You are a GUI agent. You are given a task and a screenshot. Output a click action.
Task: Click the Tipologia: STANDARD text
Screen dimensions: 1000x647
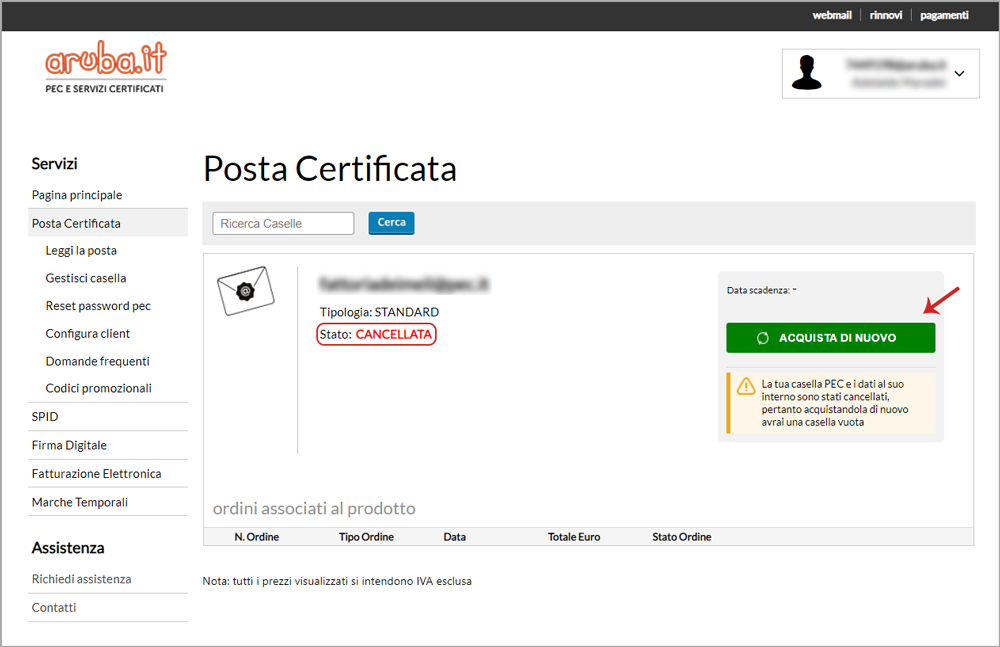pyautogui.click(x=379, y=312)
